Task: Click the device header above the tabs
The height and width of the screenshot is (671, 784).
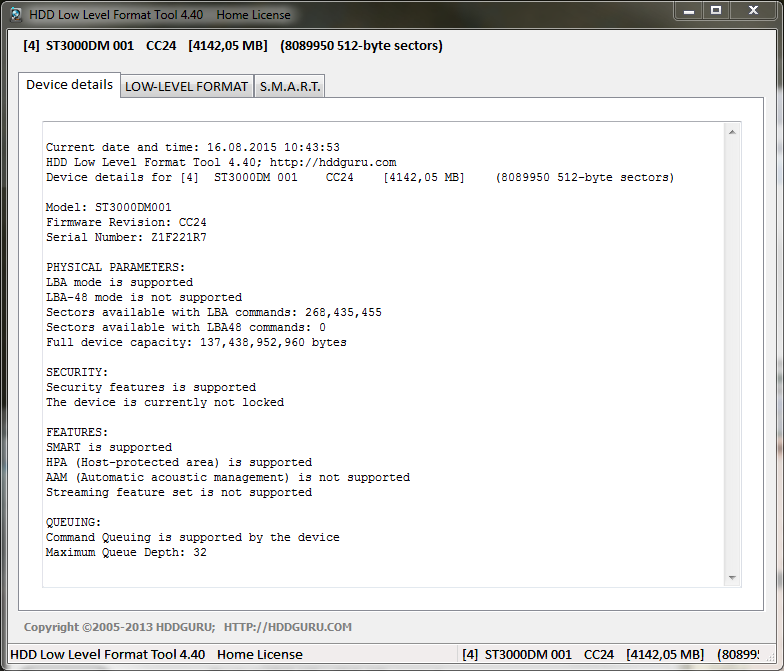Action: pos(233,46)
